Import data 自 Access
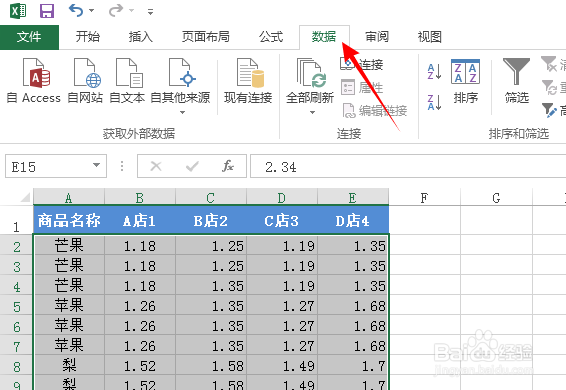This screenshot has height=390, width=566. click(34, 81)
